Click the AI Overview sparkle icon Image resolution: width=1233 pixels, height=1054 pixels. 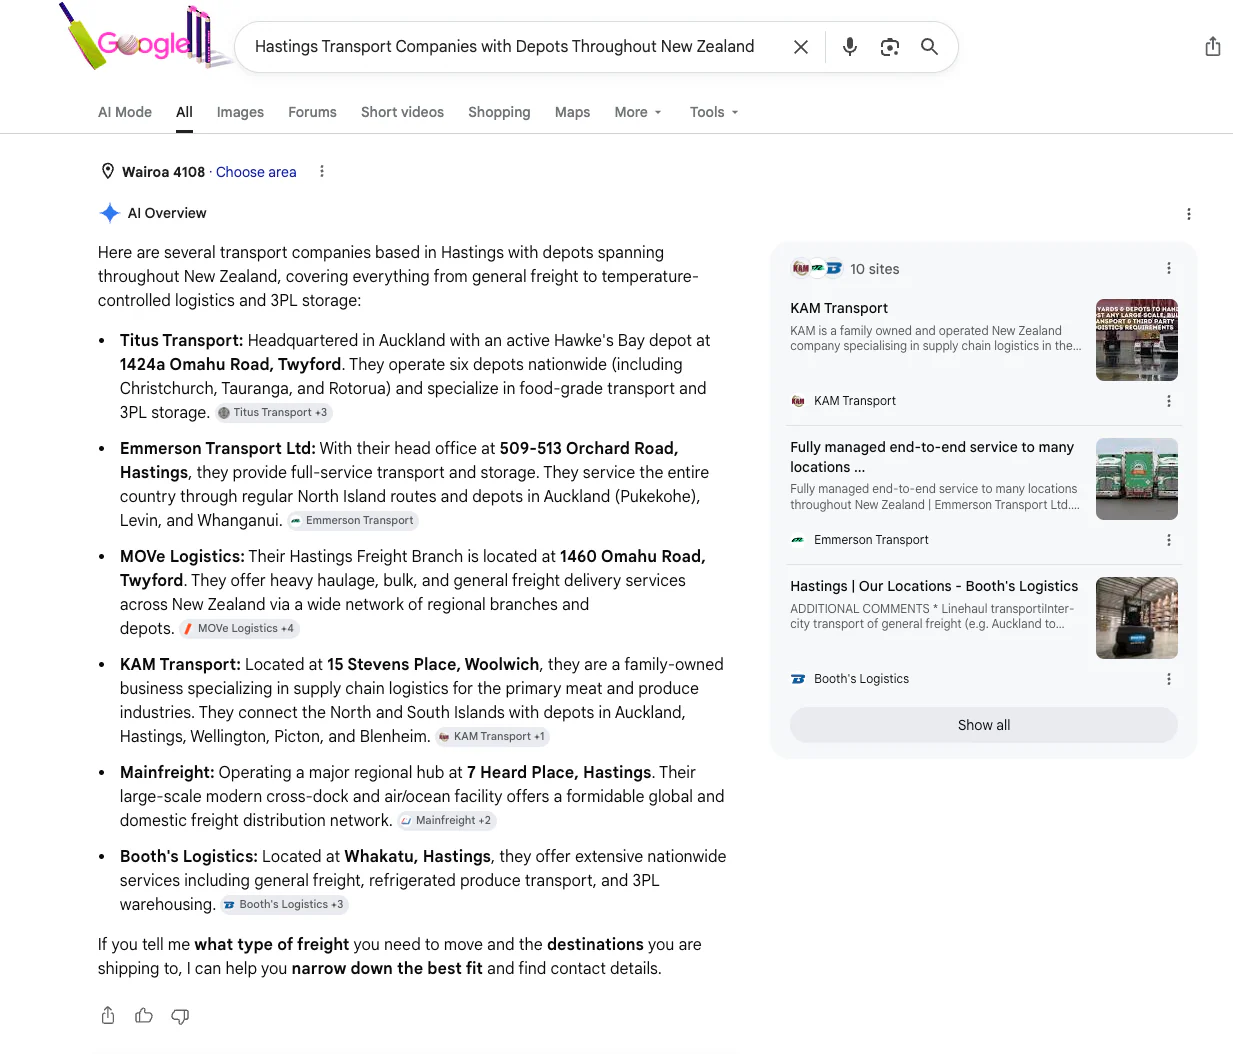click(110, 213)
